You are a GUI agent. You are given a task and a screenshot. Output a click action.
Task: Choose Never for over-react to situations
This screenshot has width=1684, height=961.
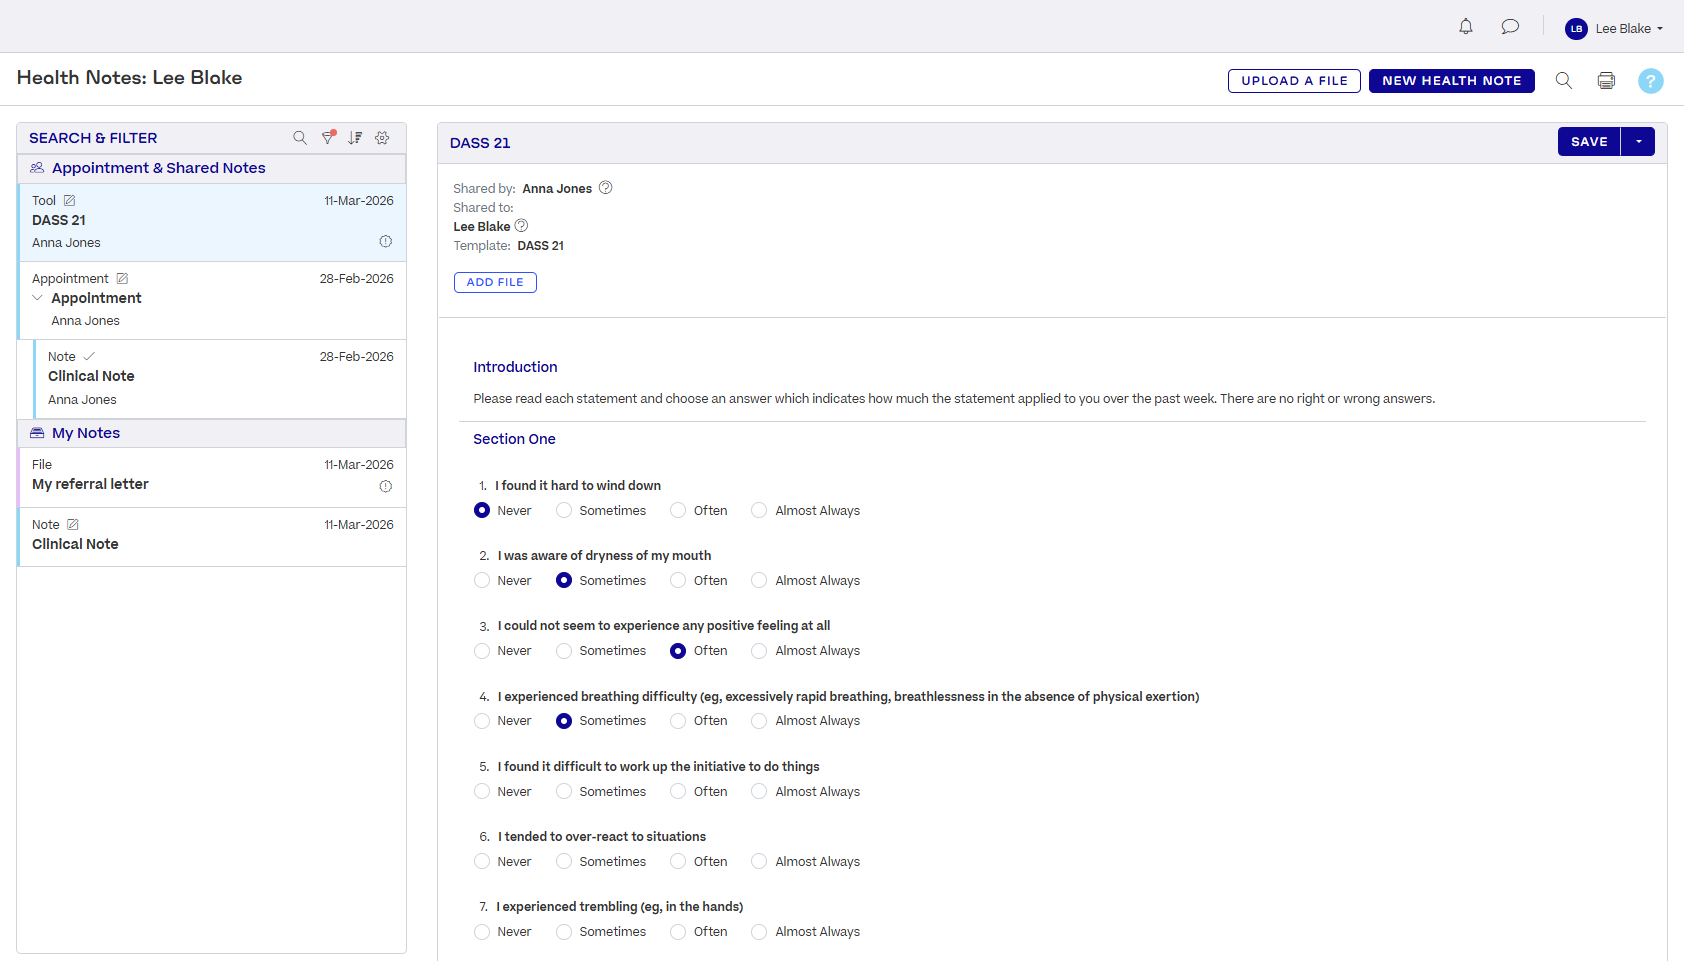(x=482, y=861)
